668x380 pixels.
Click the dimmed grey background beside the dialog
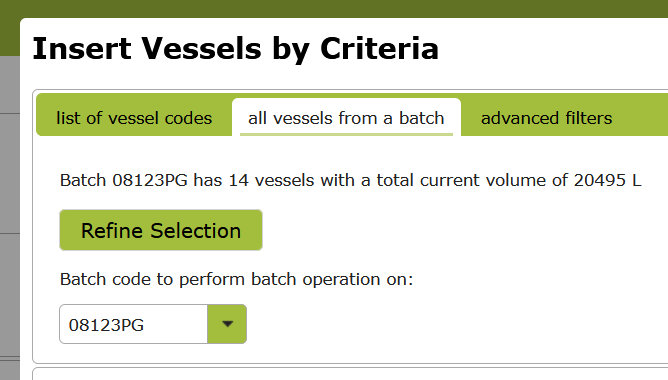coord(9,213)
